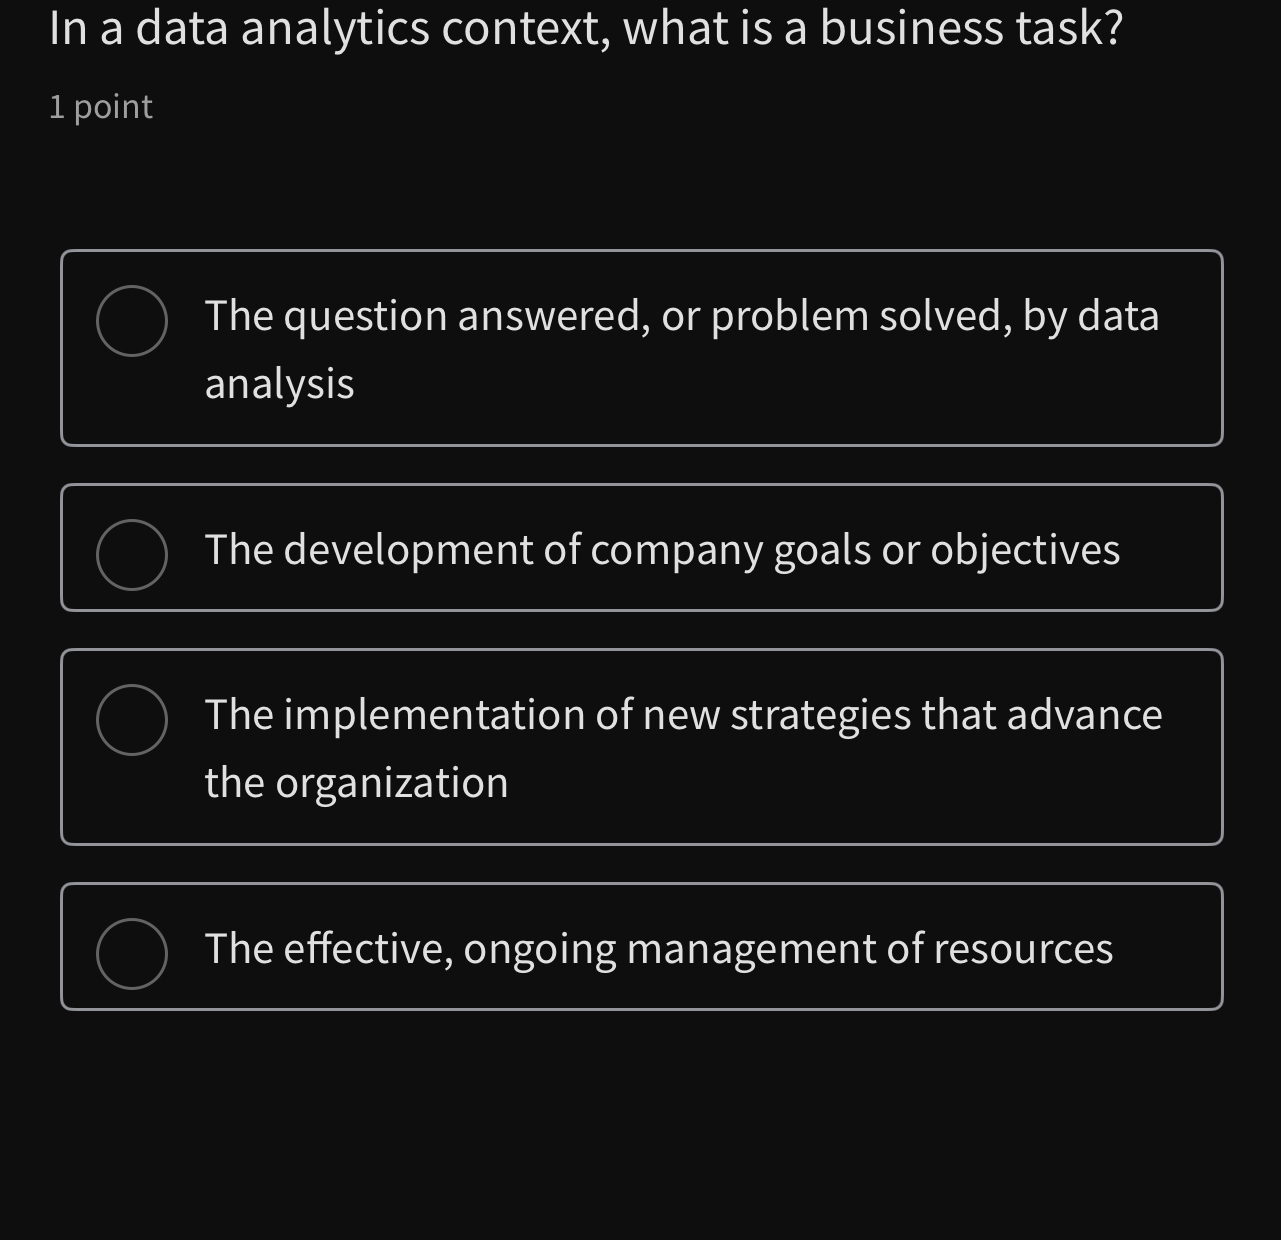
Task: Click the card about management of resources
Action: tap(642, 946)
